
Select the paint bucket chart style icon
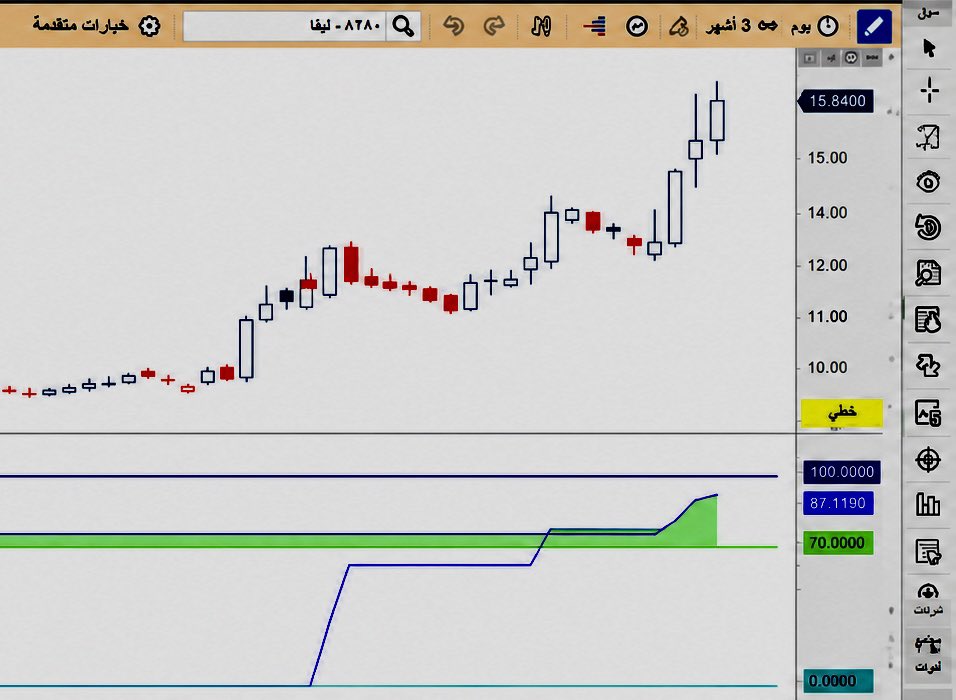679,26
